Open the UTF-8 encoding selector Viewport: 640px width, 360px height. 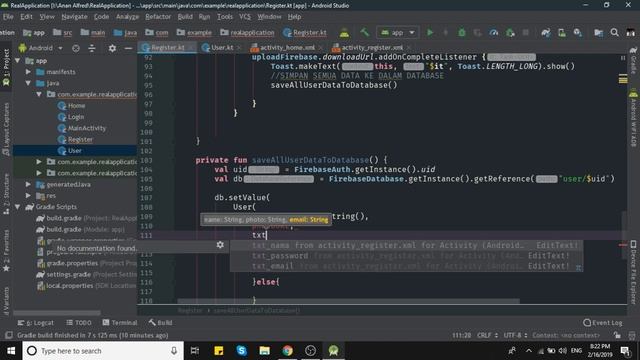515,335
